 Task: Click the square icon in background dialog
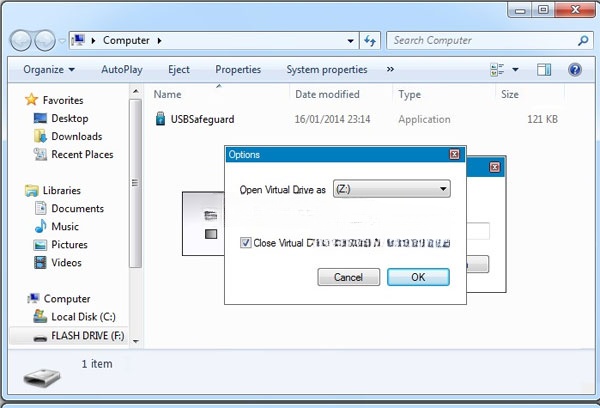click(211, 234)
